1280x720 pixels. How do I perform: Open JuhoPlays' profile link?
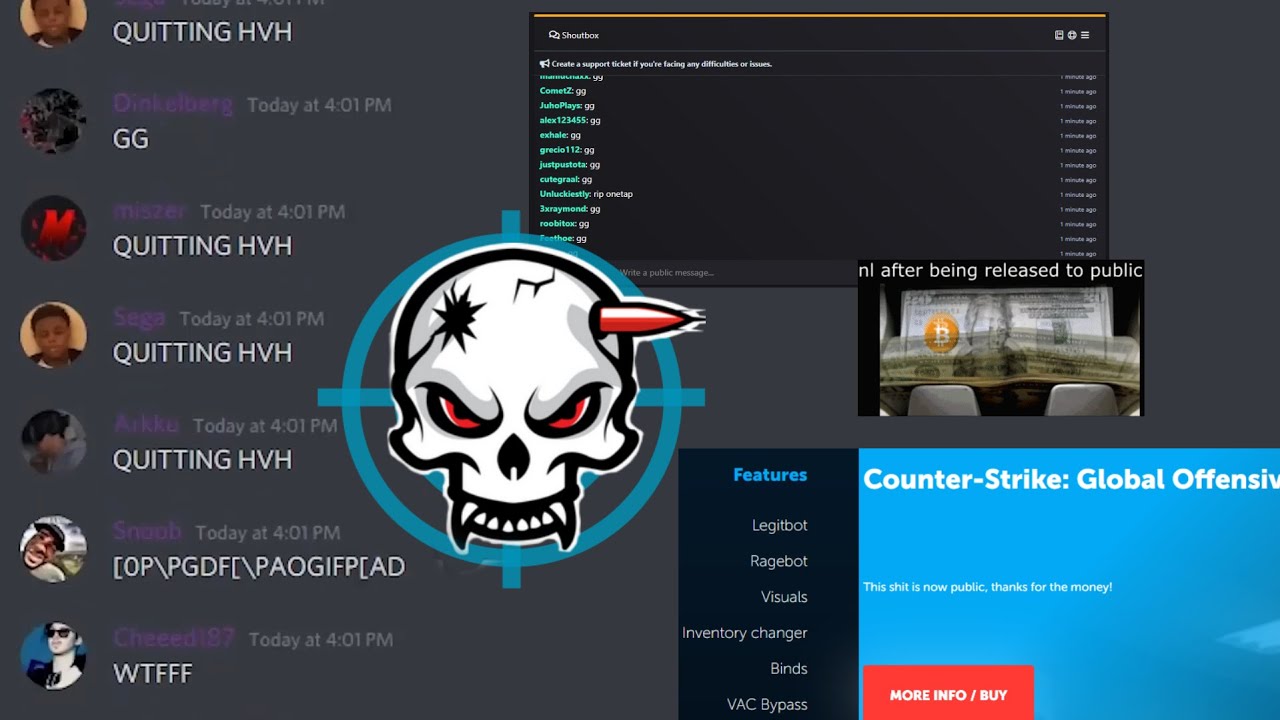click(560, 106)
